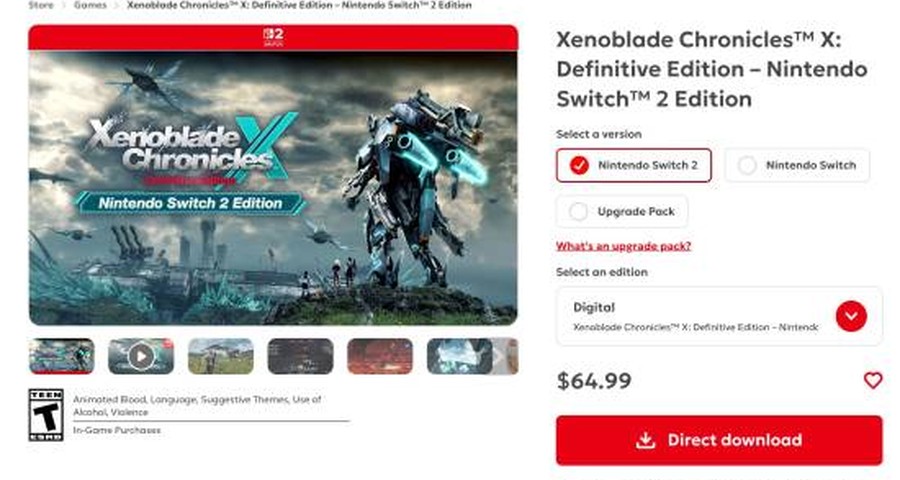The height and width of the screenshot is (480, 900).
Task: View the green field gameplay thumbnail
Action: pos(220,357)
